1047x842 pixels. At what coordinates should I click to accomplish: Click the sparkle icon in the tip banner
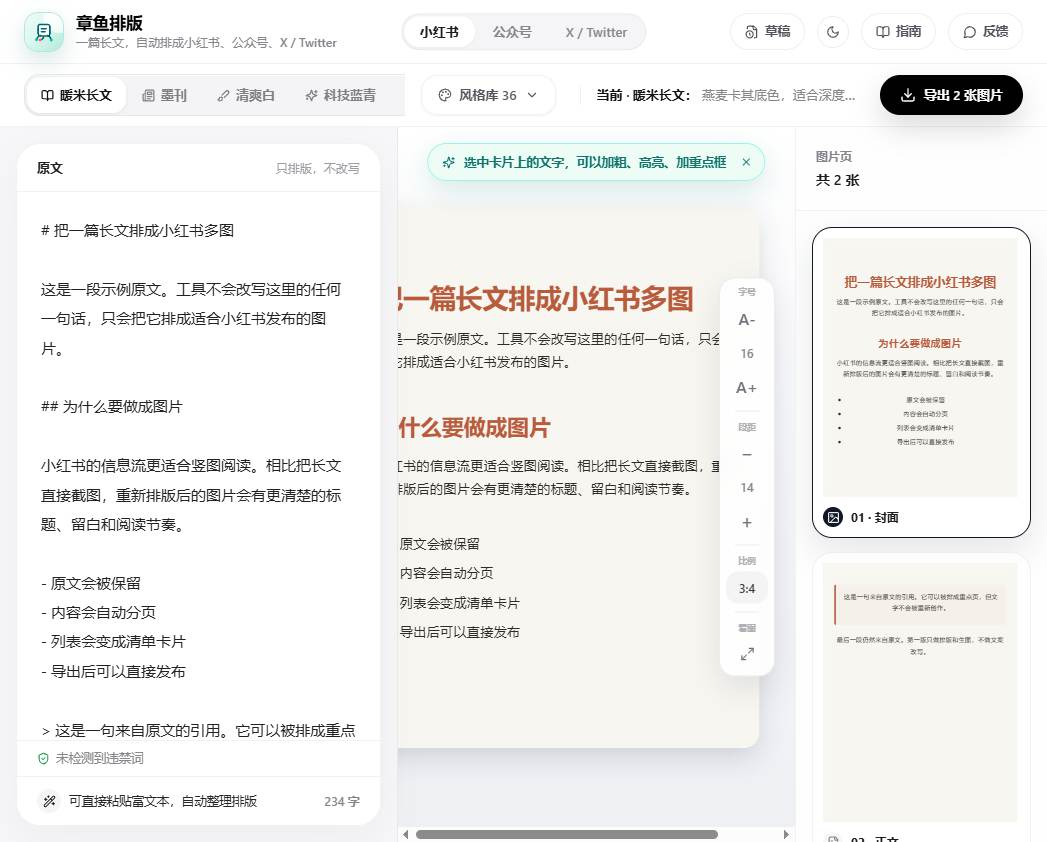pyautogui.click(x=449, y=162)
